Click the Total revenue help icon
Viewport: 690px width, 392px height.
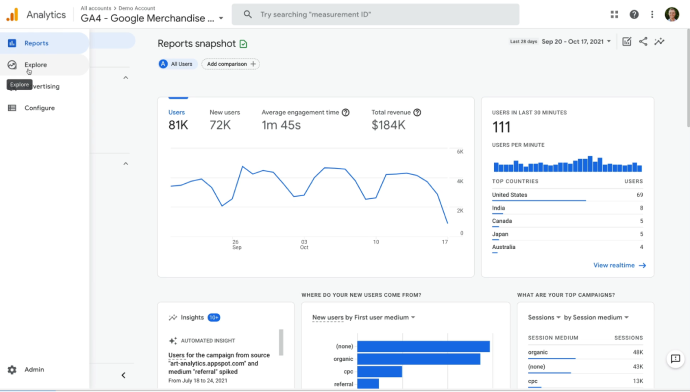pos(417,113)
